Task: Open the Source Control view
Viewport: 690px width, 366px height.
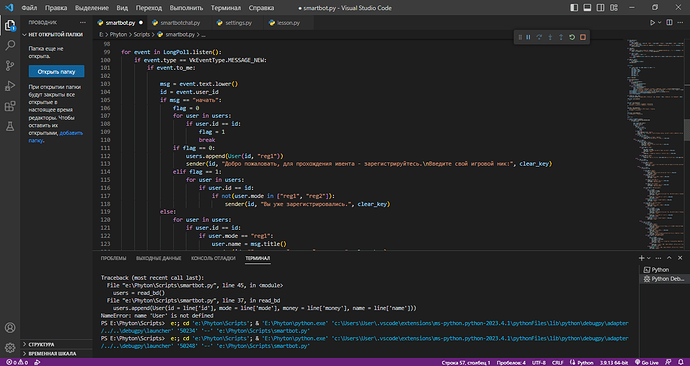Action: click(x=10, y=66)
